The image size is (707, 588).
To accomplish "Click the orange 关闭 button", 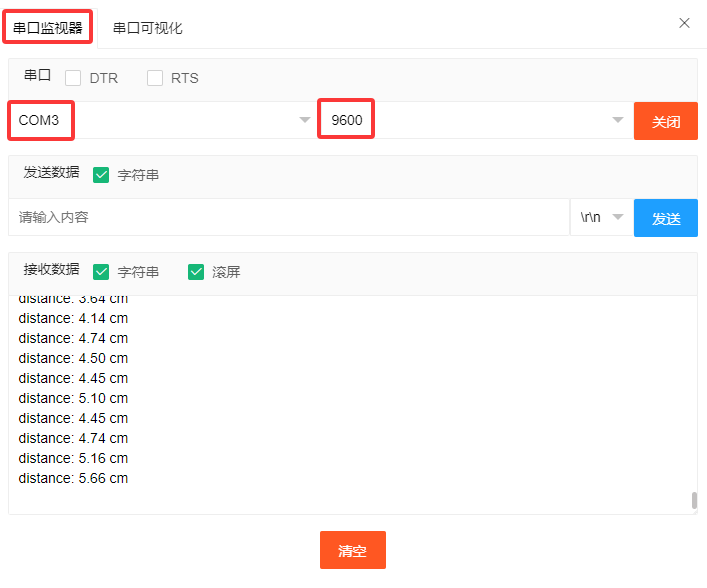I will tap(666, 121).
